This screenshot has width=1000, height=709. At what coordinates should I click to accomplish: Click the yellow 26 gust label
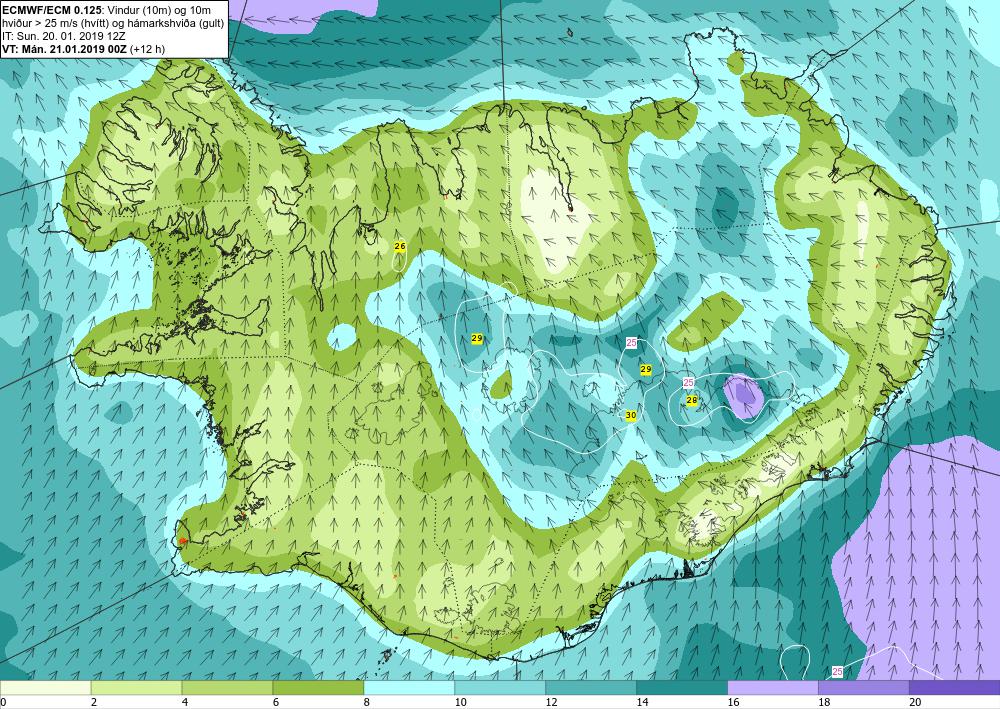click(x=400, y=246)
